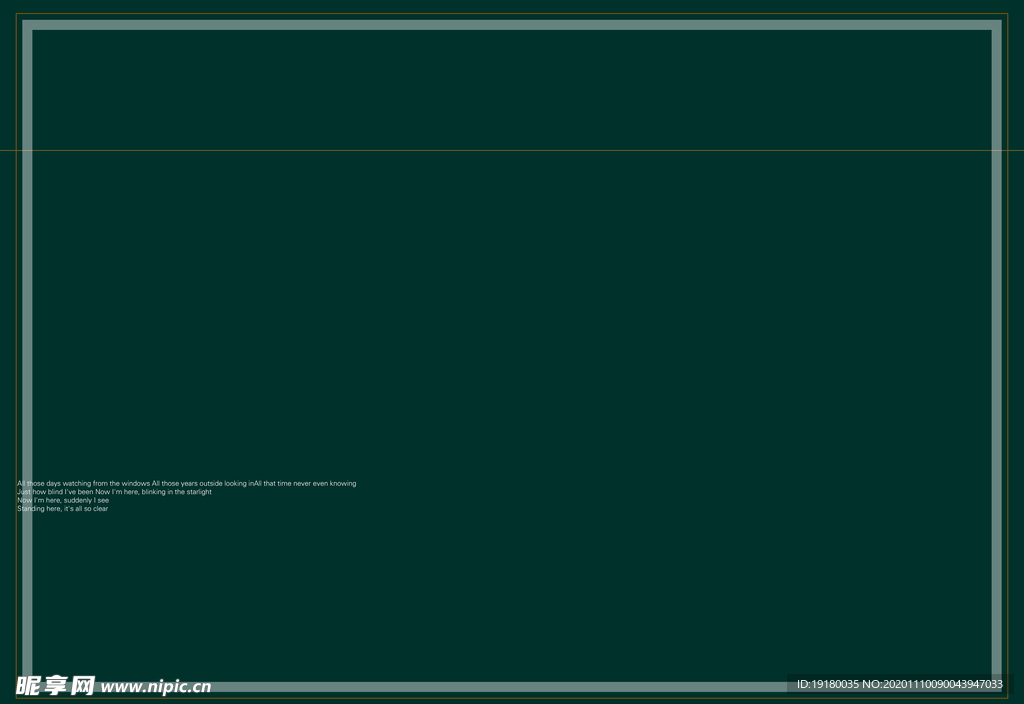
Task: Click the bottom edge of gray frame
Action: point(500,687)
